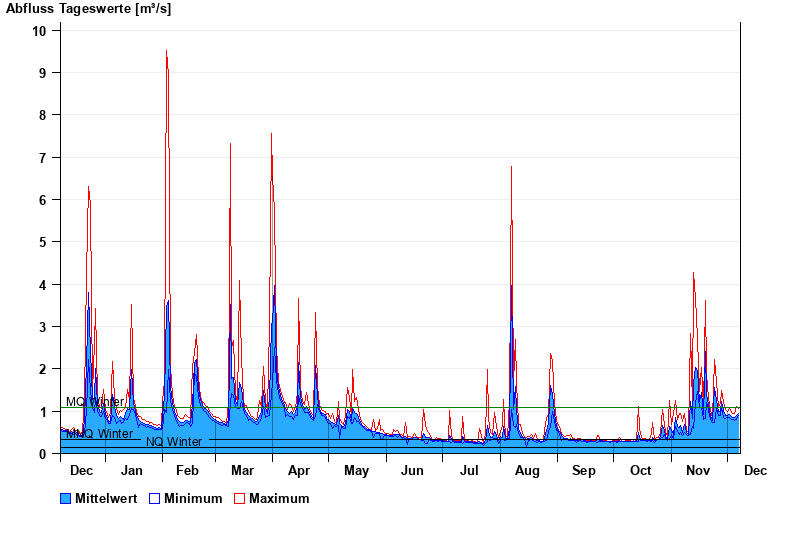This screenshot has height=550, width=800.
Task: Click the y-axis value 10 label
Action: [x=39, y=31]
